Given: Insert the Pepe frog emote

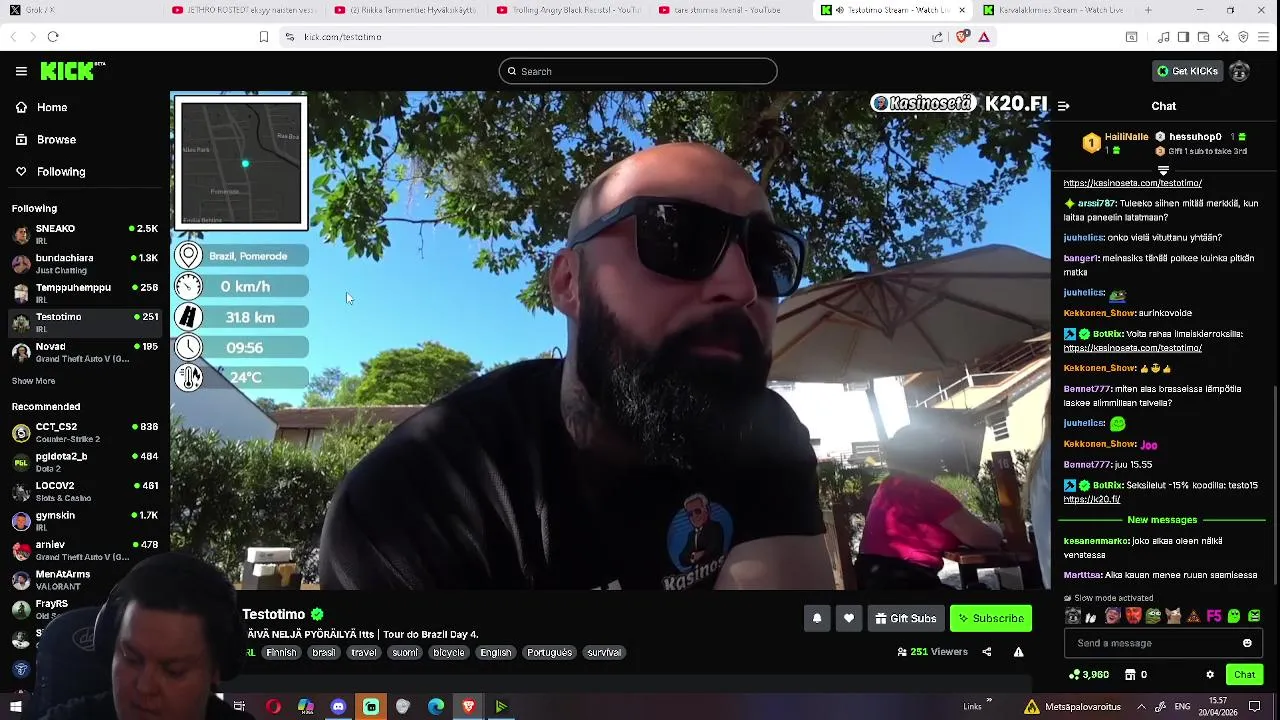Looking at the screenshot, I should point(1153,616).
